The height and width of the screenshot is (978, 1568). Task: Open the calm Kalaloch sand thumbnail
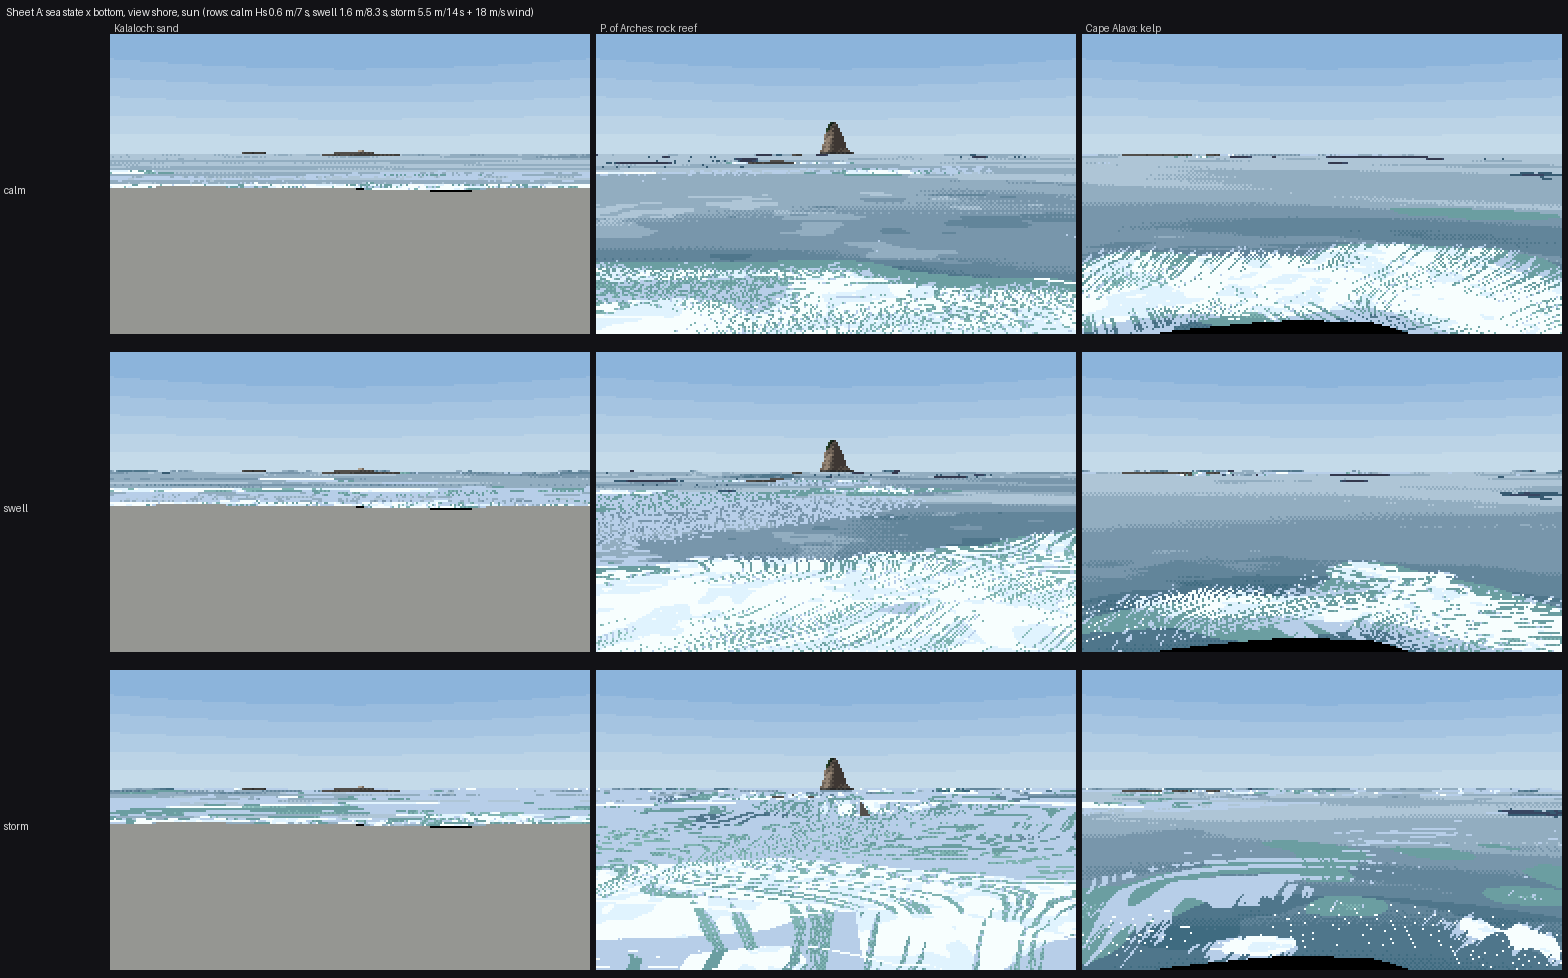(350, 184)
